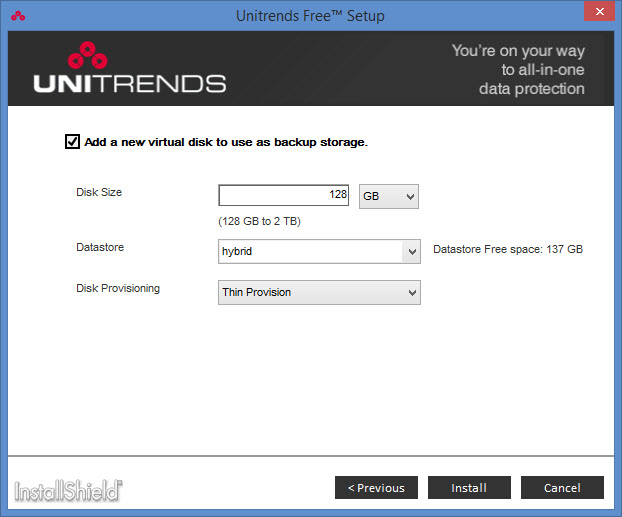Click the Disk Provisioning label
Image resolution: width=622 pixels, height=517 pixels.
tap(118, 288)
